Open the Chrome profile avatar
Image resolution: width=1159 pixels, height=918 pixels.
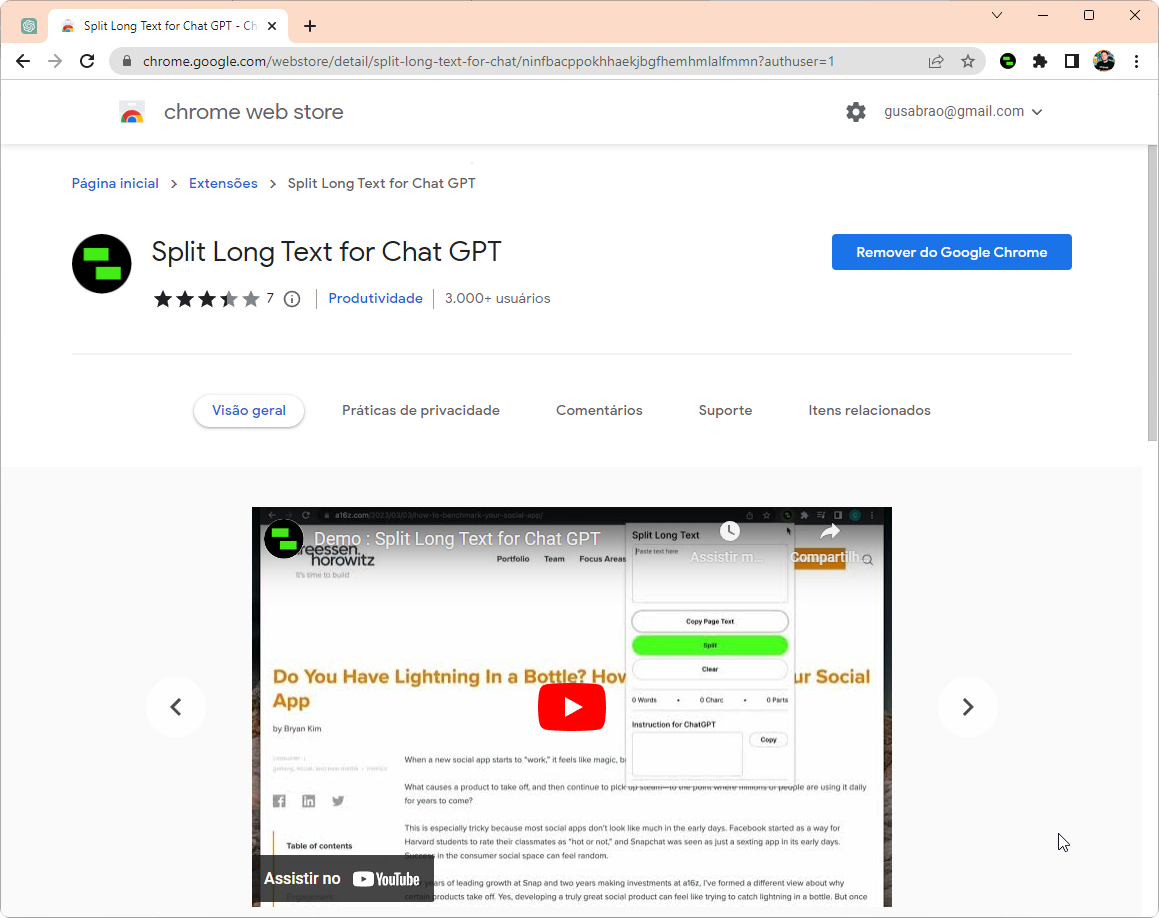1104,61
